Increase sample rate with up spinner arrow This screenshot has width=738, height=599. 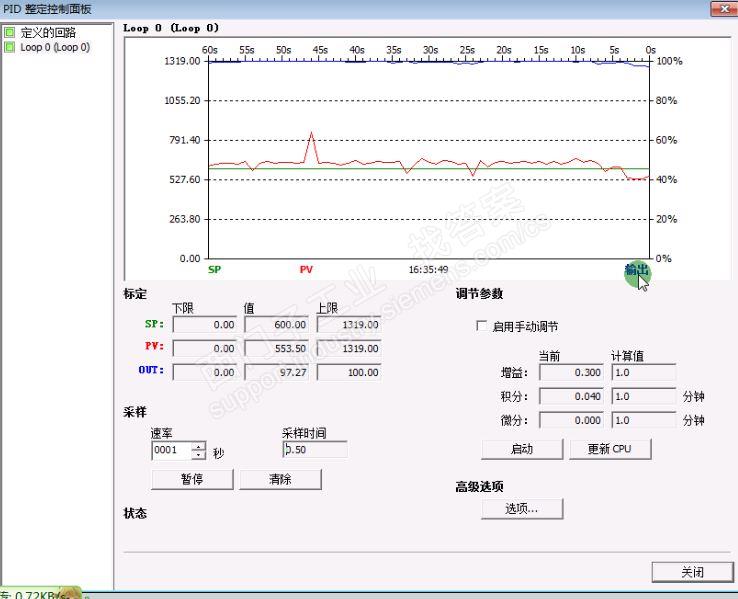(x=199, y=446)
